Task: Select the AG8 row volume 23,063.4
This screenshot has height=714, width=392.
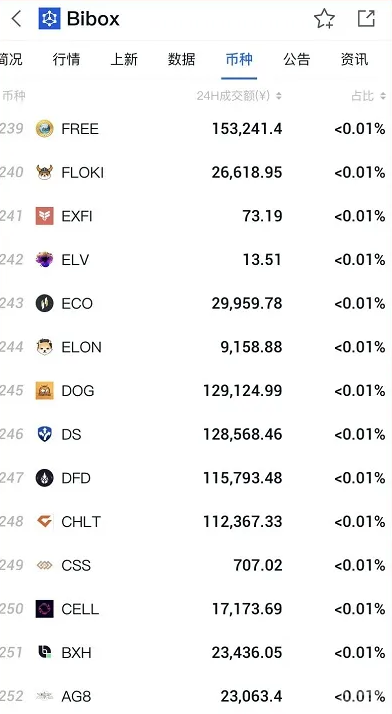Action: (x=251, y=696)
